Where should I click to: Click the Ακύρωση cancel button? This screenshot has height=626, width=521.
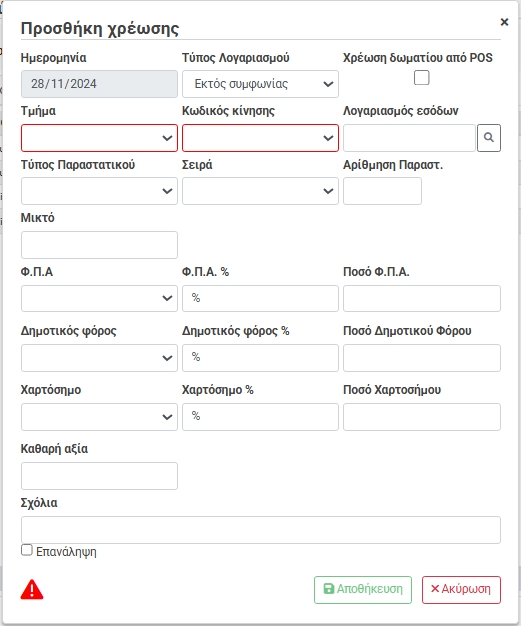point(461,590)
